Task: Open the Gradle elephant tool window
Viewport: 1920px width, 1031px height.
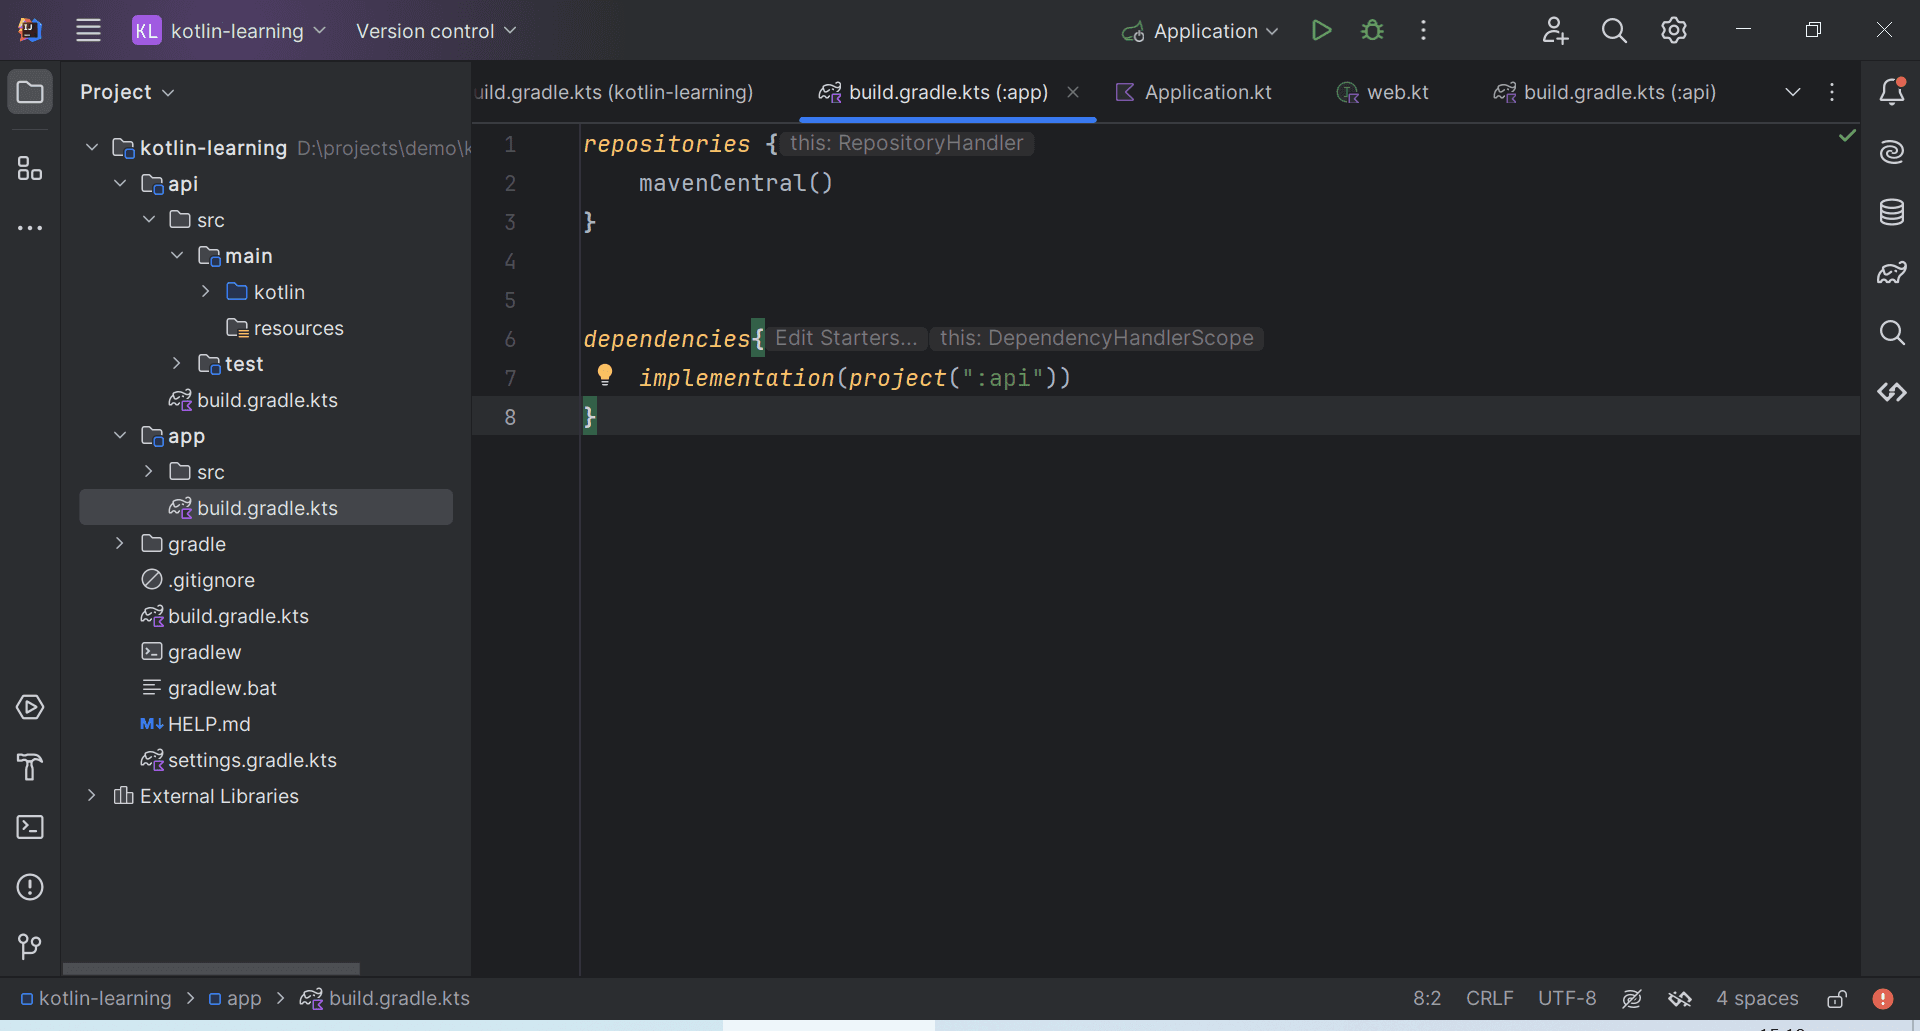Action: point(1891,272)
